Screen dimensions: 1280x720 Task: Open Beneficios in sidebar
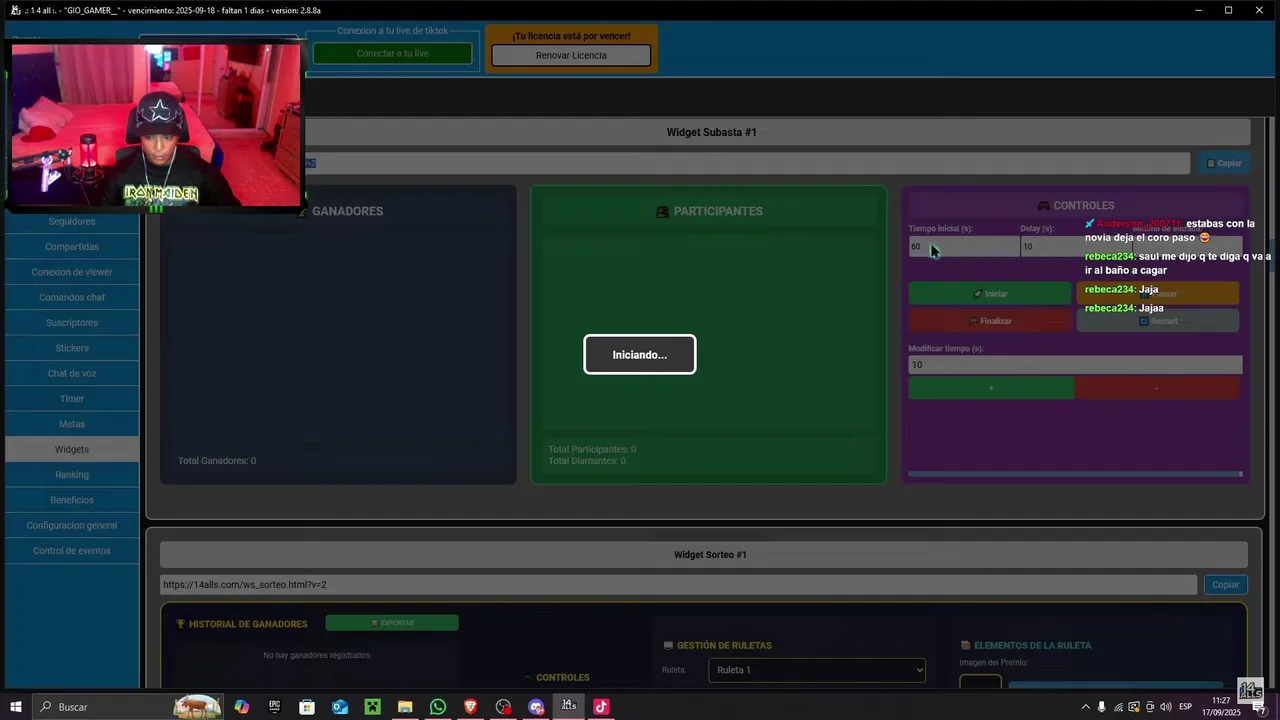(72, 500)
